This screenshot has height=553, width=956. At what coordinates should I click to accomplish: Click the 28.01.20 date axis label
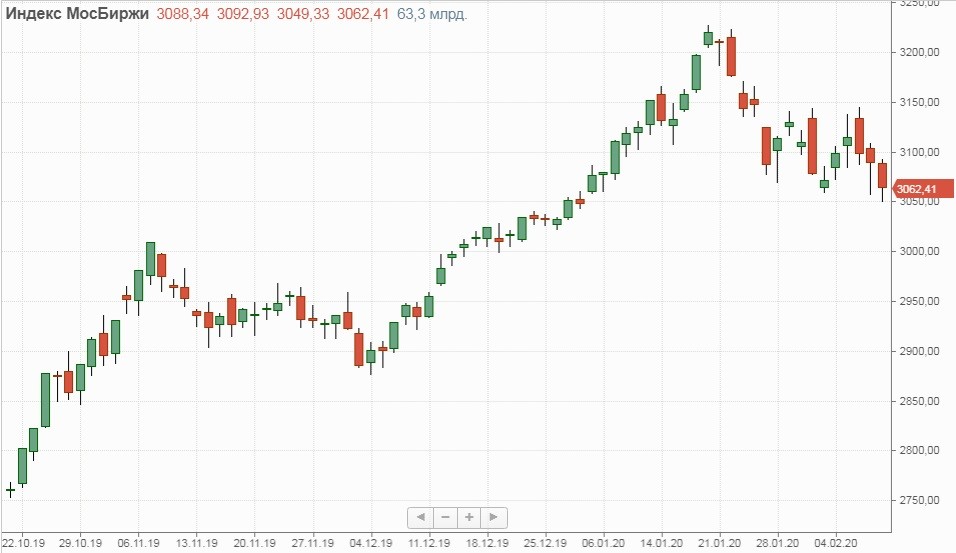(778, 543)
